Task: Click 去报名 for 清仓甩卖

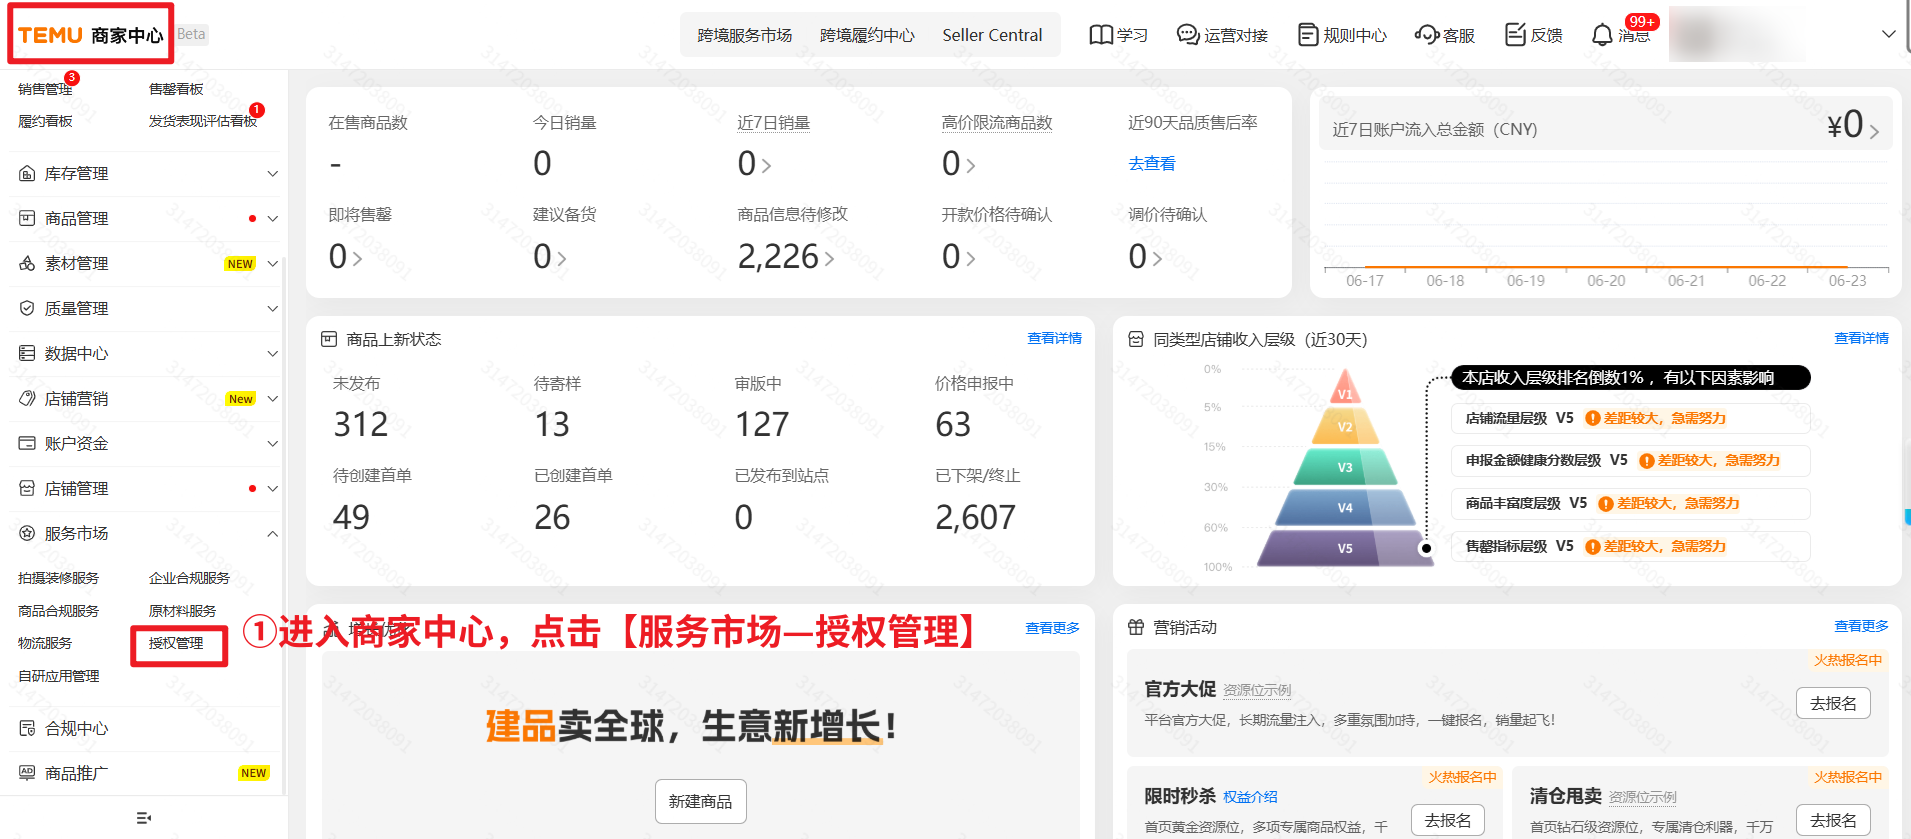Action: tap(1833, 820)
